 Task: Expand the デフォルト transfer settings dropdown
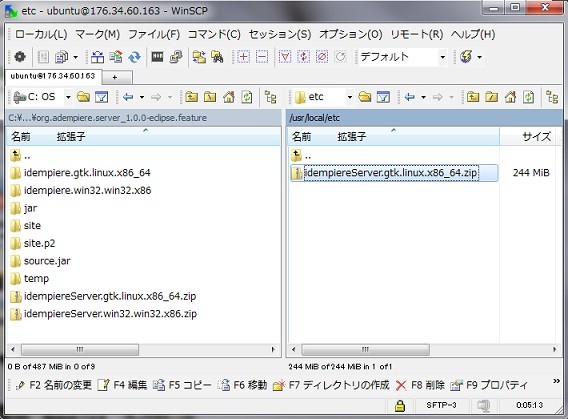point(442,57)
